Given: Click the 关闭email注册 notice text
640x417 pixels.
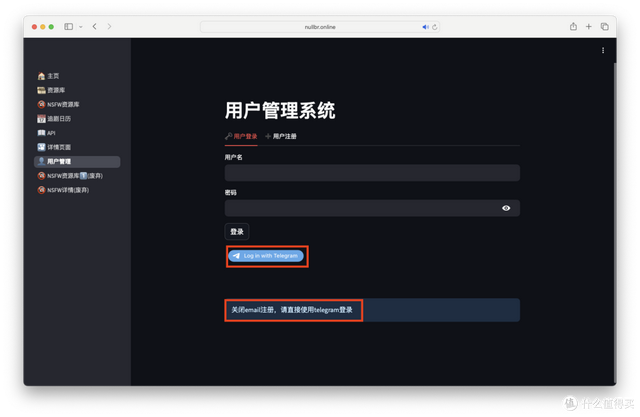Looking at the screenshot, I should 292,310.
